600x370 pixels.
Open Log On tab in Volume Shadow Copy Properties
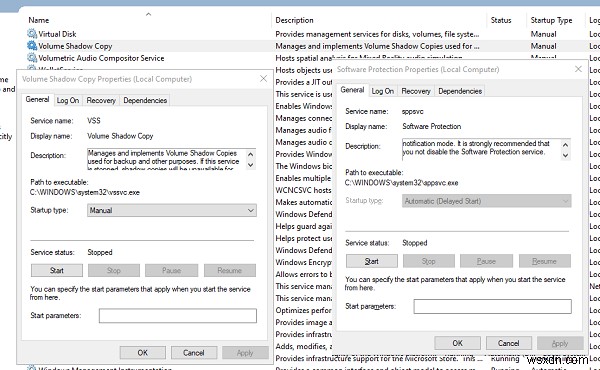[x=68, y=100]
